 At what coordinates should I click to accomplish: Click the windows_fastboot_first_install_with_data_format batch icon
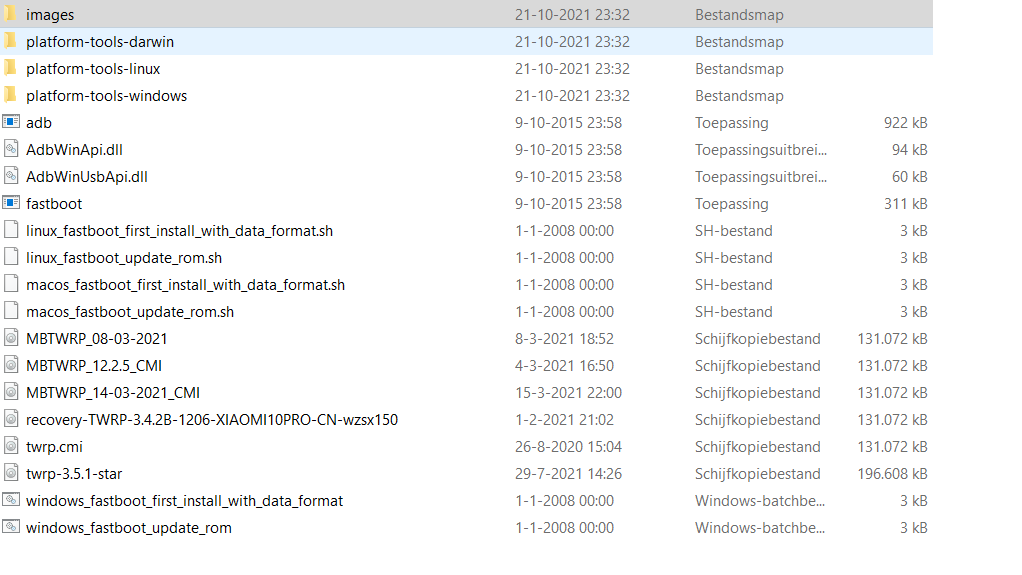tap(11, 500)
